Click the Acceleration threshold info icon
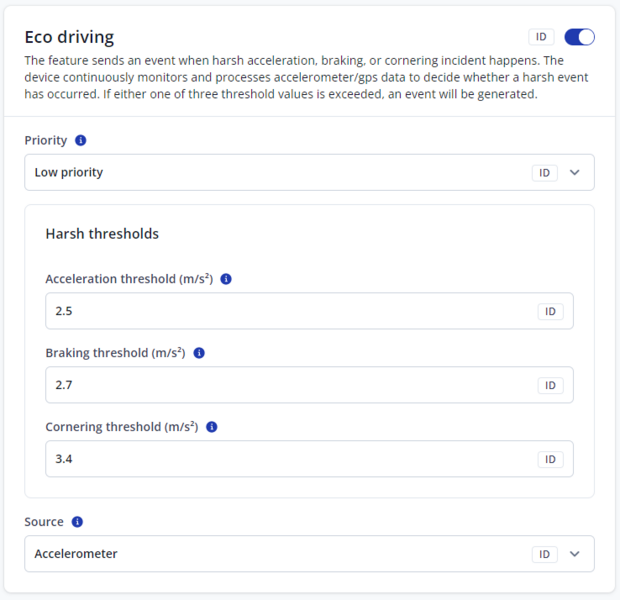 tap(226, 280)
